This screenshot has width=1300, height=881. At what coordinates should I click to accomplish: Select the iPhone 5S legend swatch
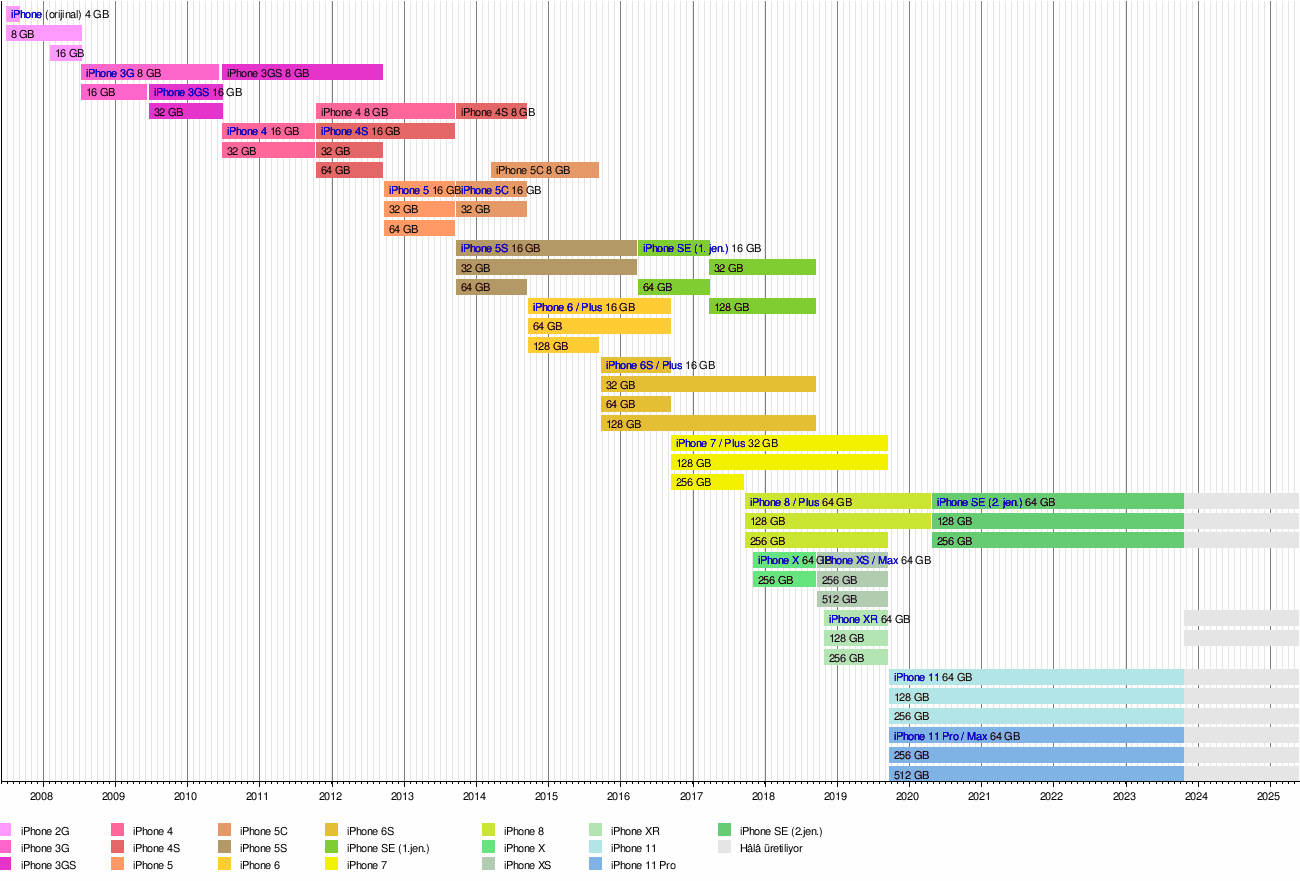[x=224, y=849]
